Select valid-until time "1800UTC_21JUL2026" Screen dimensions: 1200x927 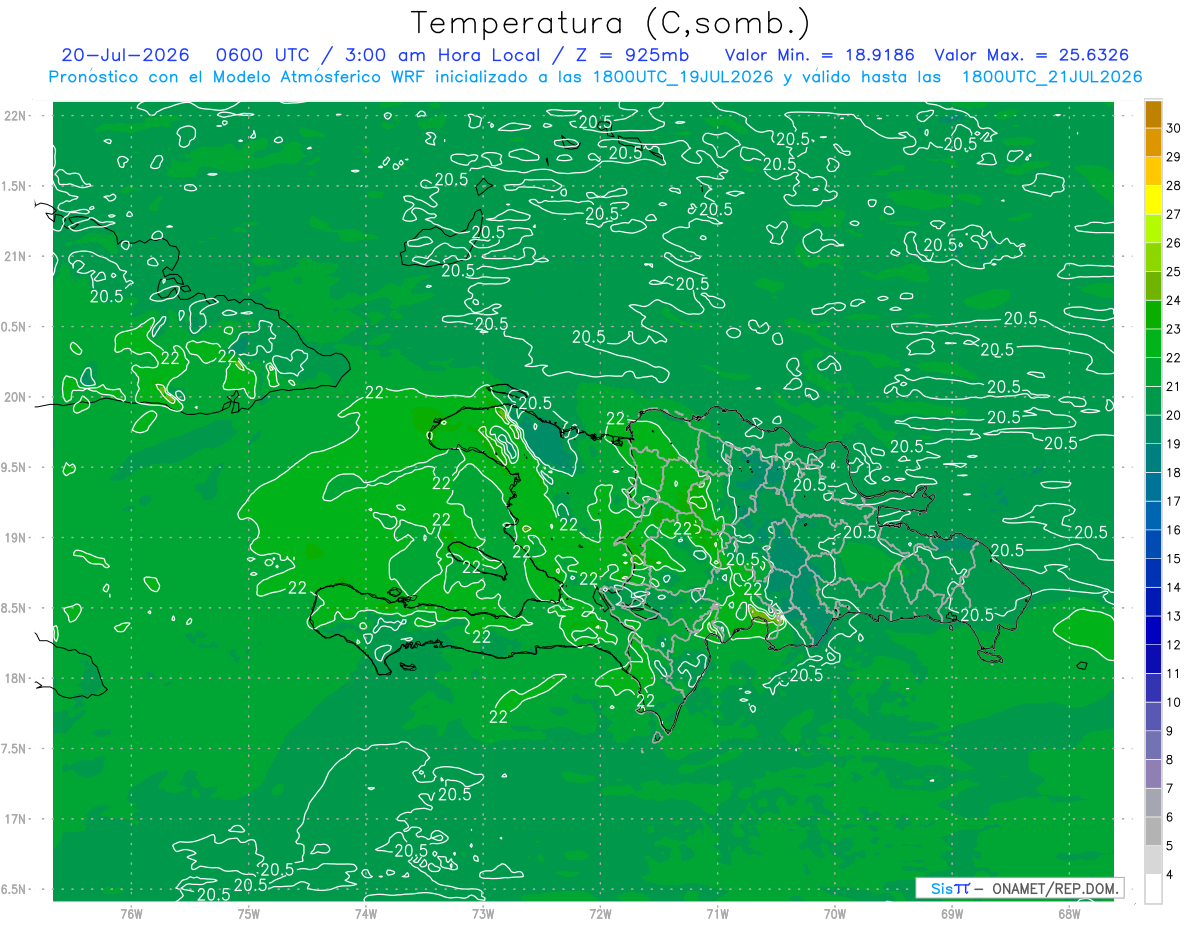tap(1052, 77)
